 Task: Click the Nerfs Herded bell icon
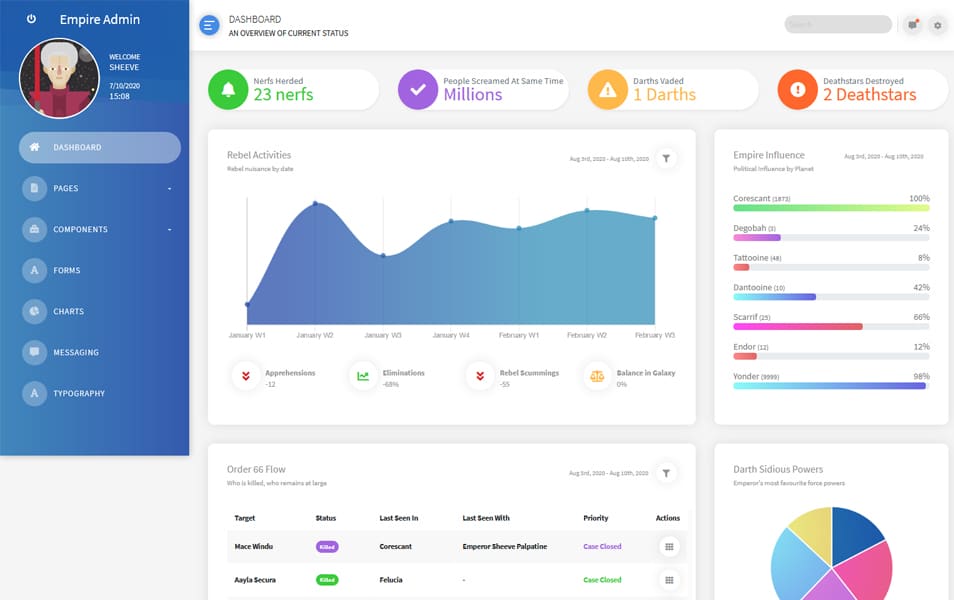[x=227, y=88]
